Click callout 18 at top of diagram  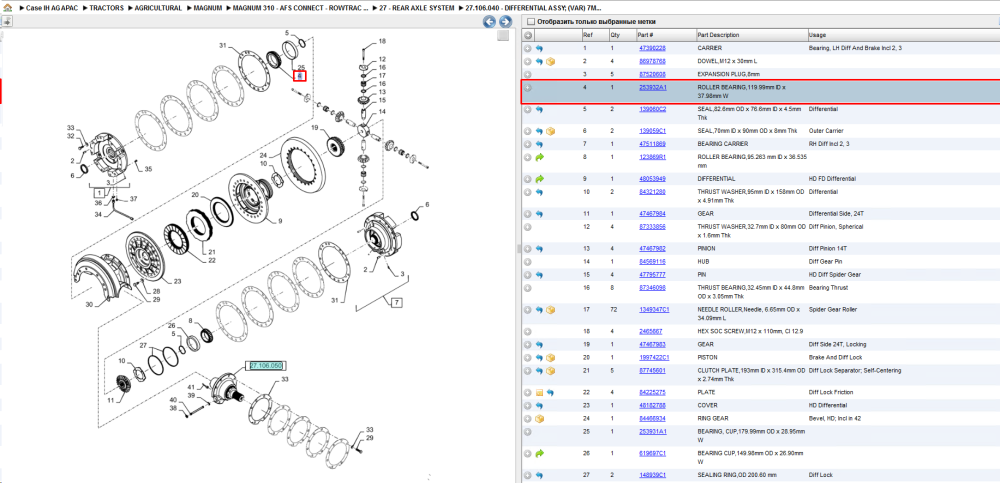pyautogui.click(x=382, y=41)
